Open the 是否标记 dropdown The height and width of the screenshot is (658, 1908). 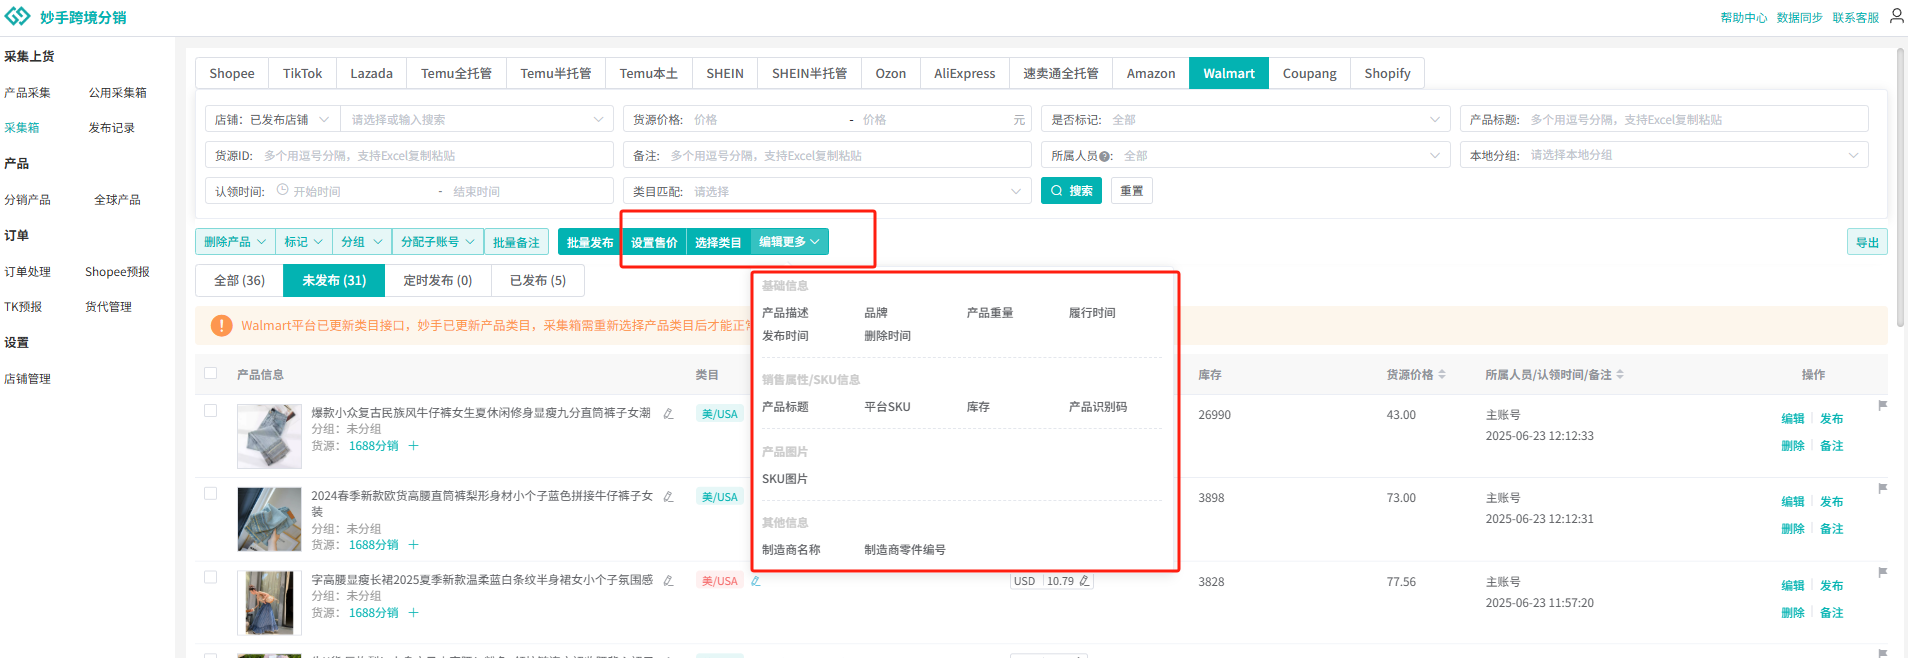coord(1246,119)
